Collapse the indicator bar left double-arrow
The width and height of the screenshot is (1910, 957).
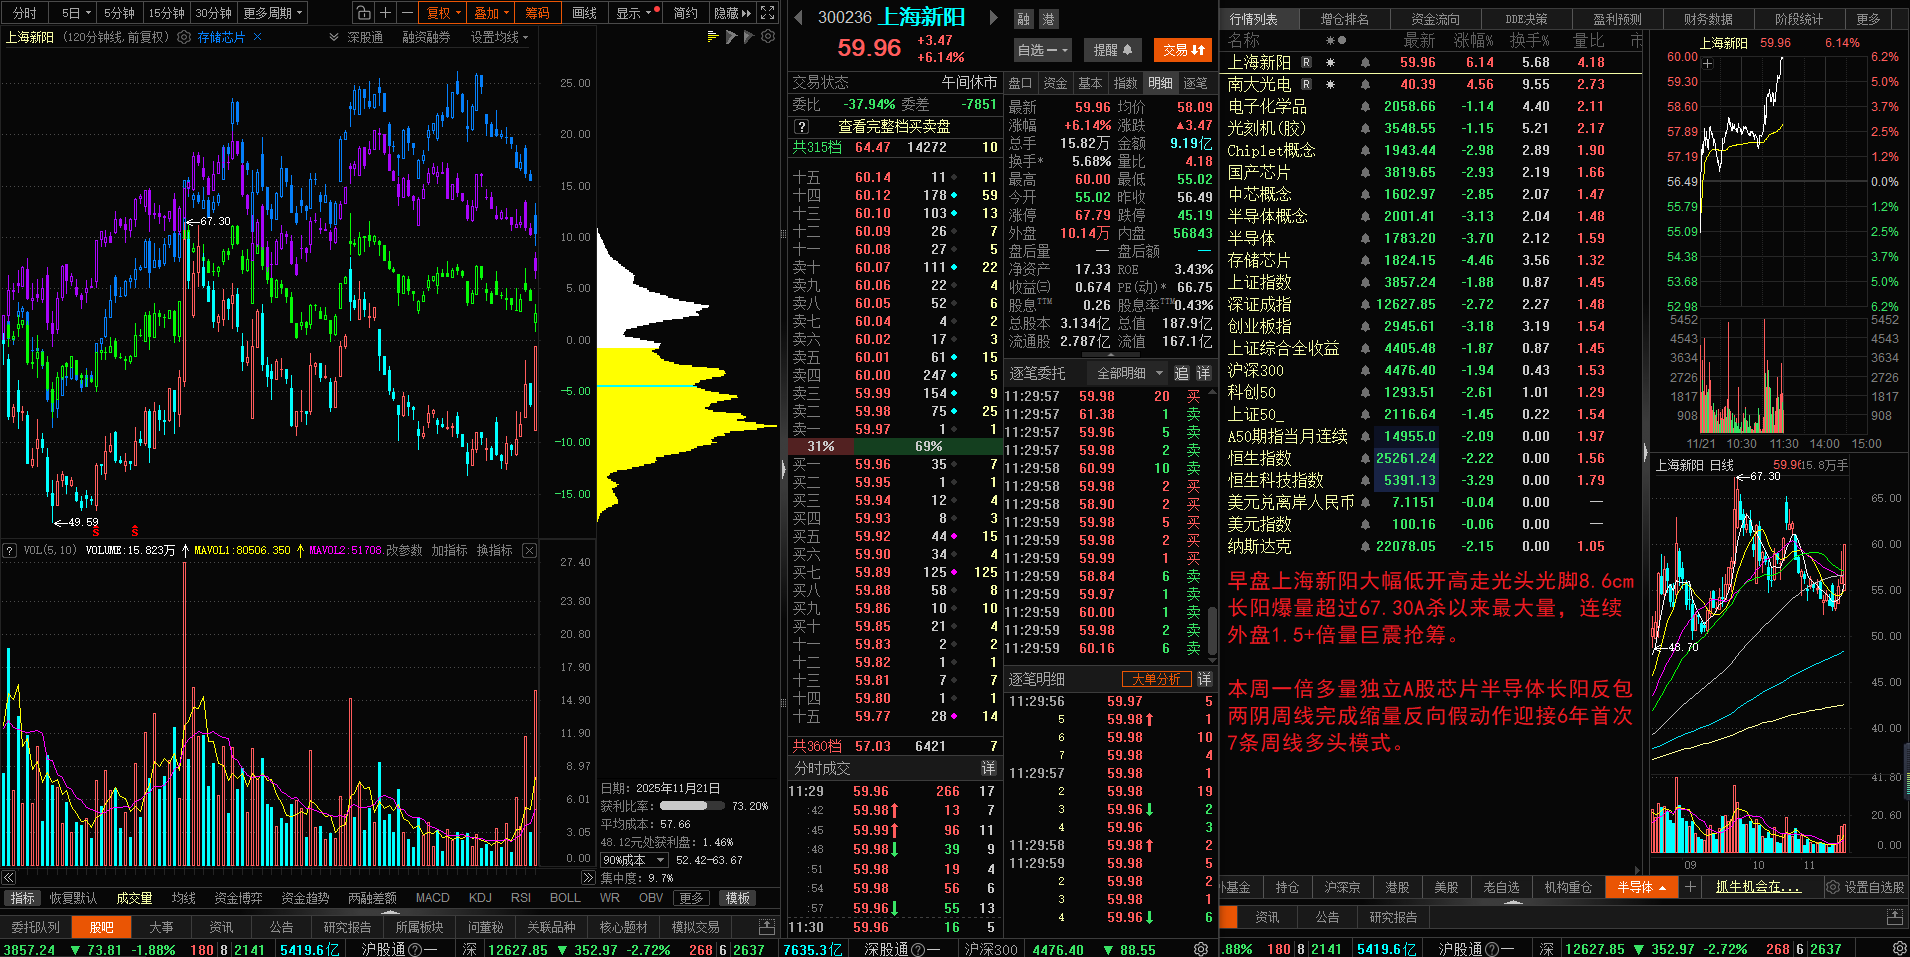(10, 877)
